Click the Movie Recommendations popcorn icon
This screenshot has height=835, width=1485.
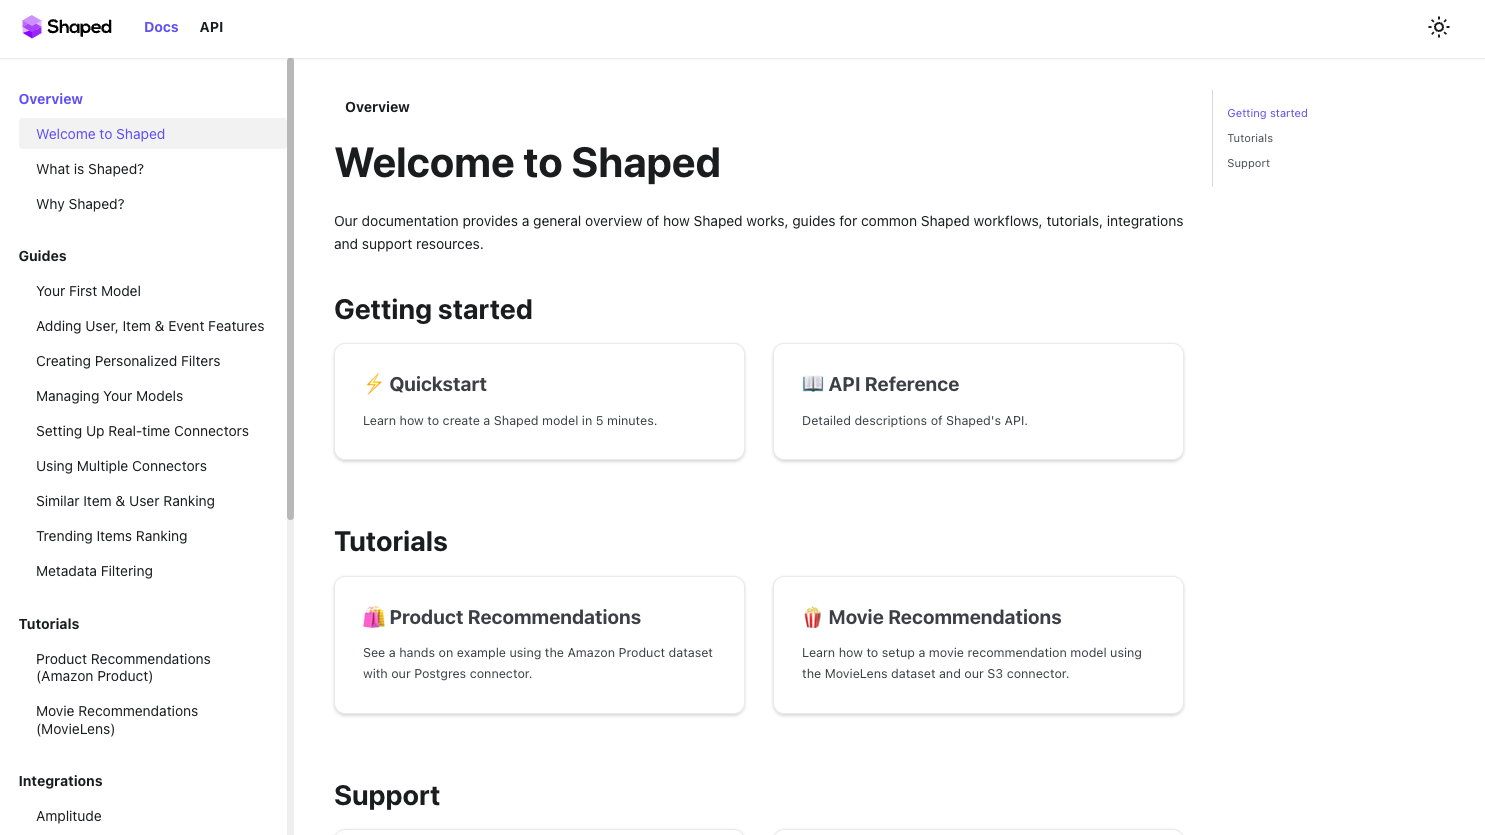[x=813, y=617]
